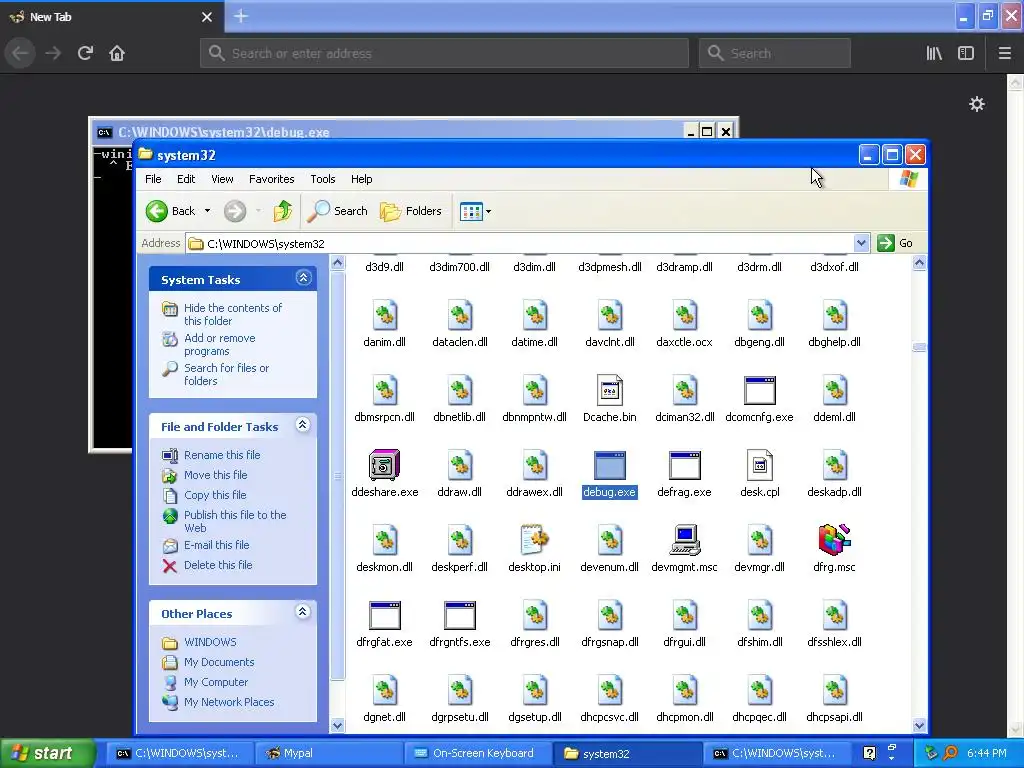
Task: Click the Up folder toolbar icon
Action: click(283, 211)
